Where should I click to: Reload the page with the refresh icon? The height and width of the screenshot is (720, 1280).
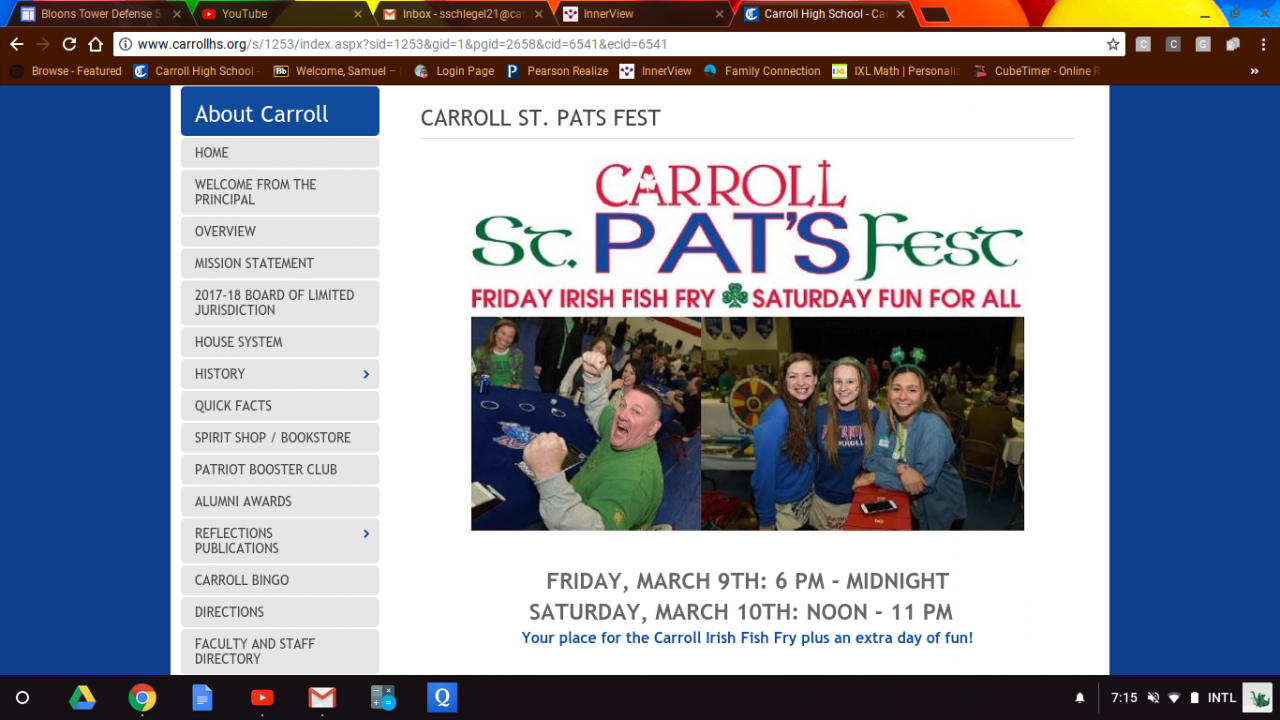tap(69, 44)
